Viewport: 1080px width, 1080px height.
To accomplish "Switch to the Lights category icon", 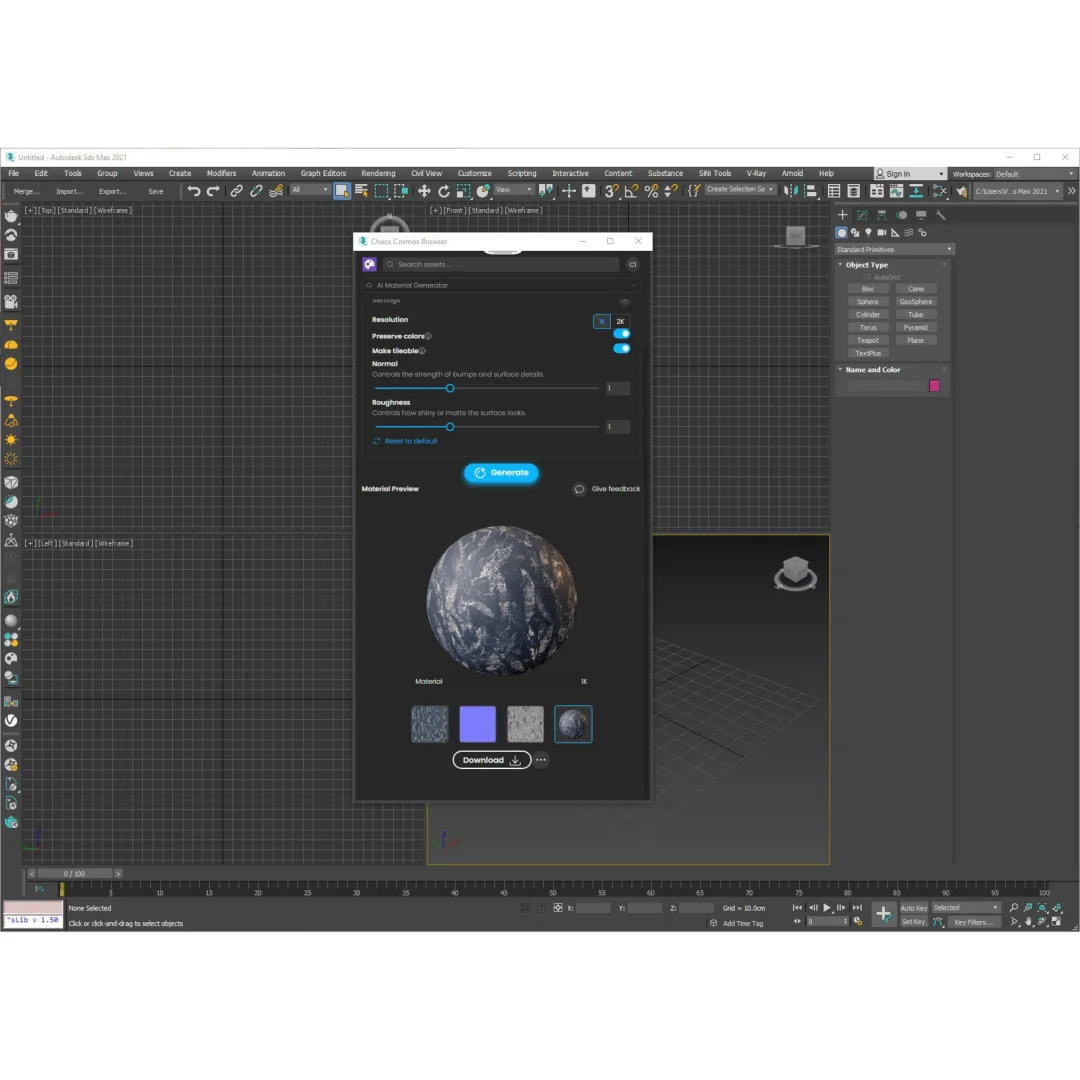I will pyautogui.click(x=868, y=233).
